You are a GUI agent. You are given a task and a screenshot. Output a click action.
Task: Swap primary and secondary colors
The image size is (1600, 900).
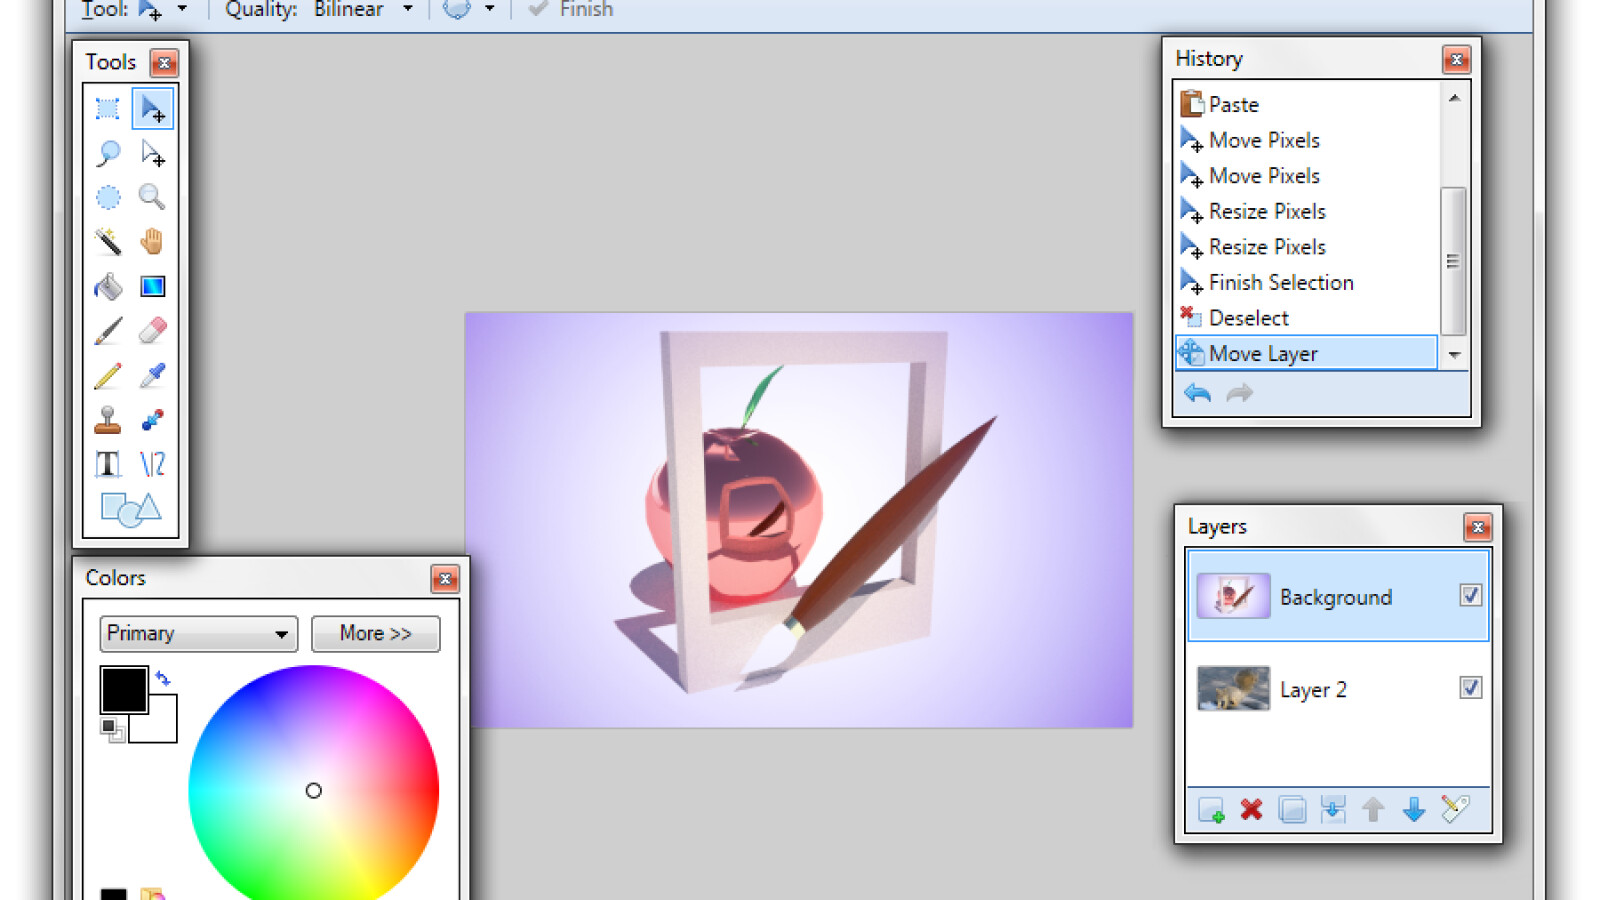point(163,678)
